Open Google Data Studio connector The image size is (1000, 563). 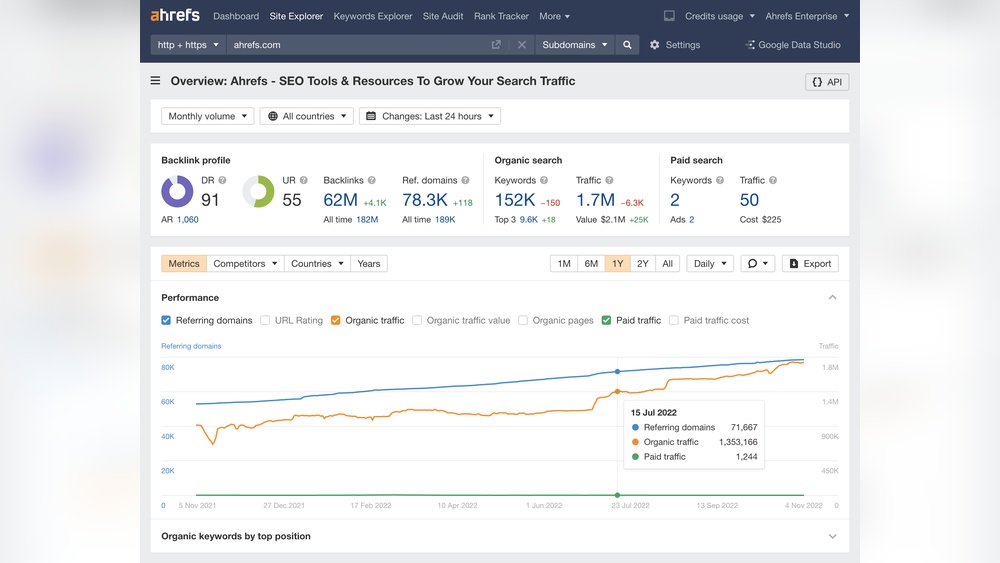[x=793, y=45]
